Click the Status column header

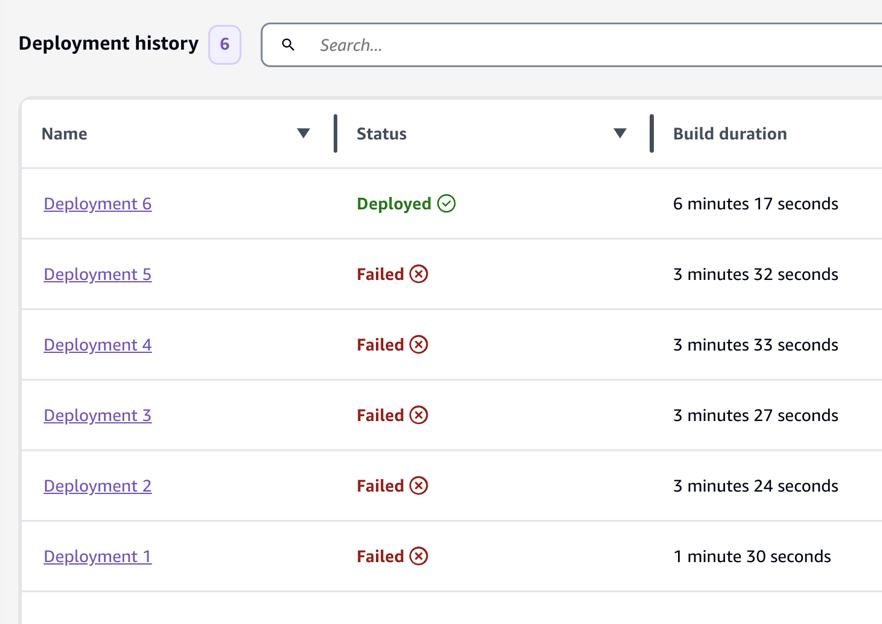click(x=381, y=133)
